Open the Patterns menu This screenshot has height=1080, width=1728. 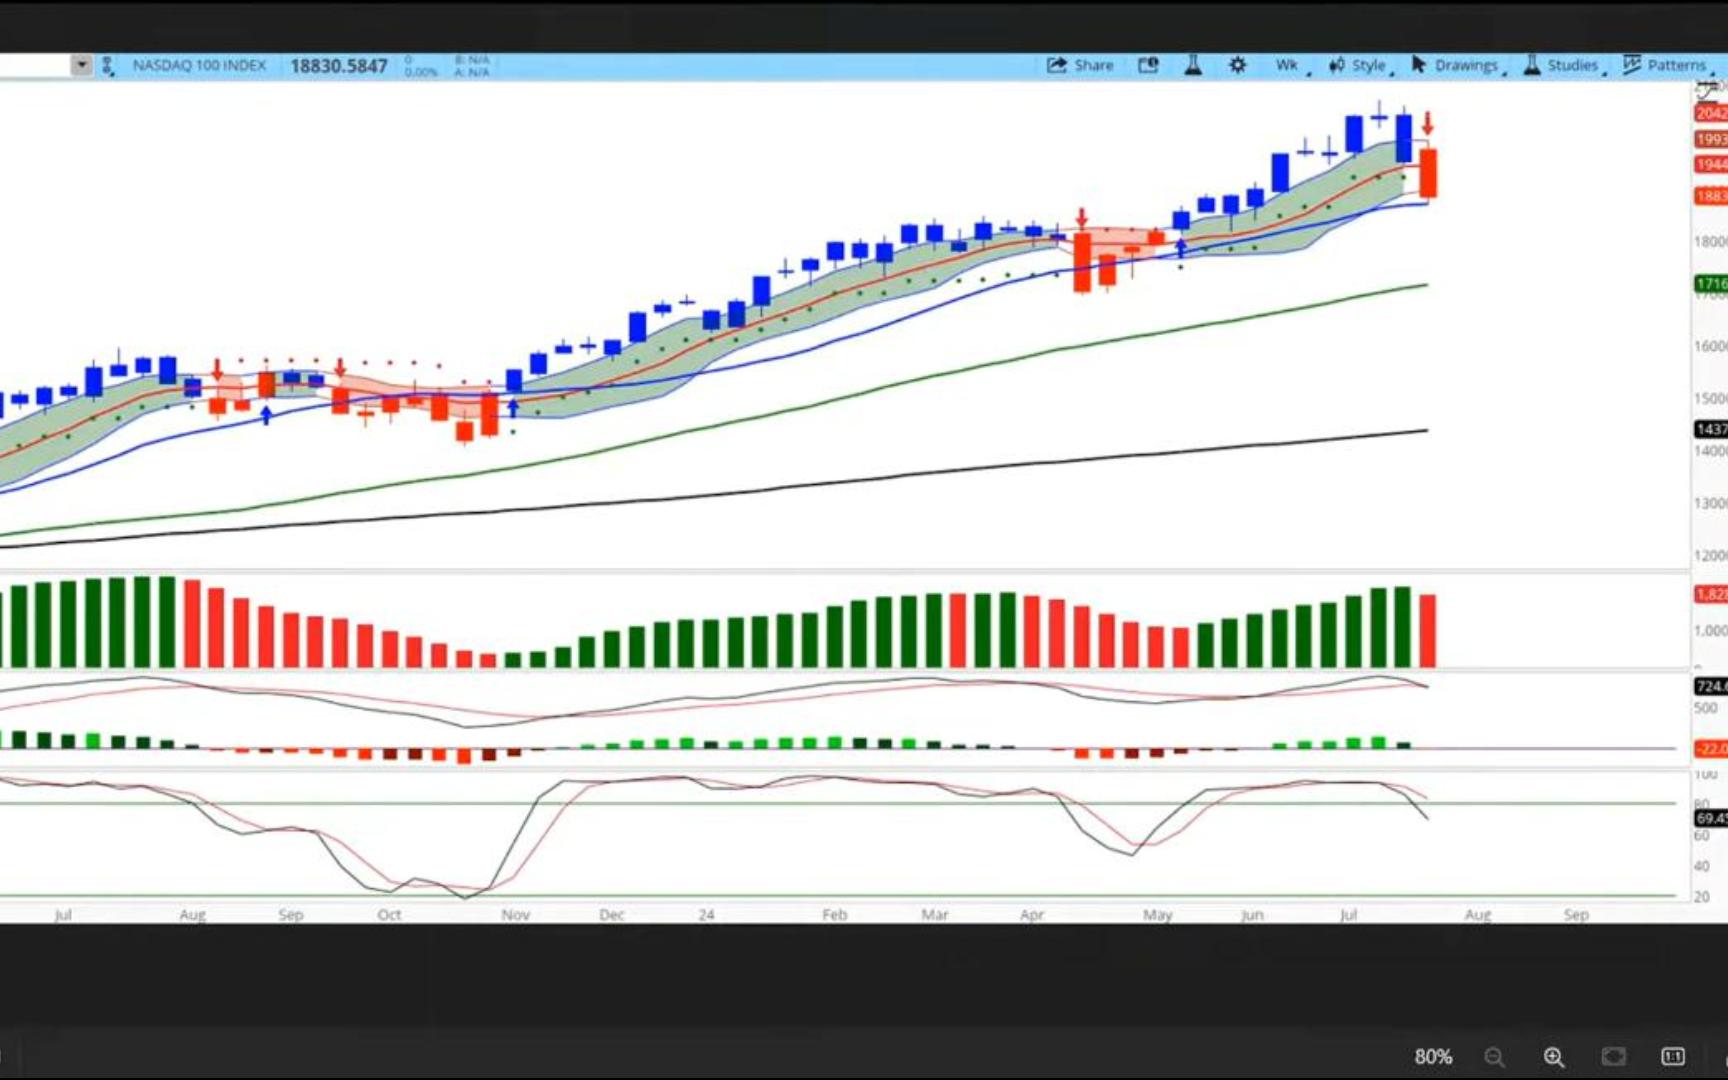click(x=1667, y=65)
